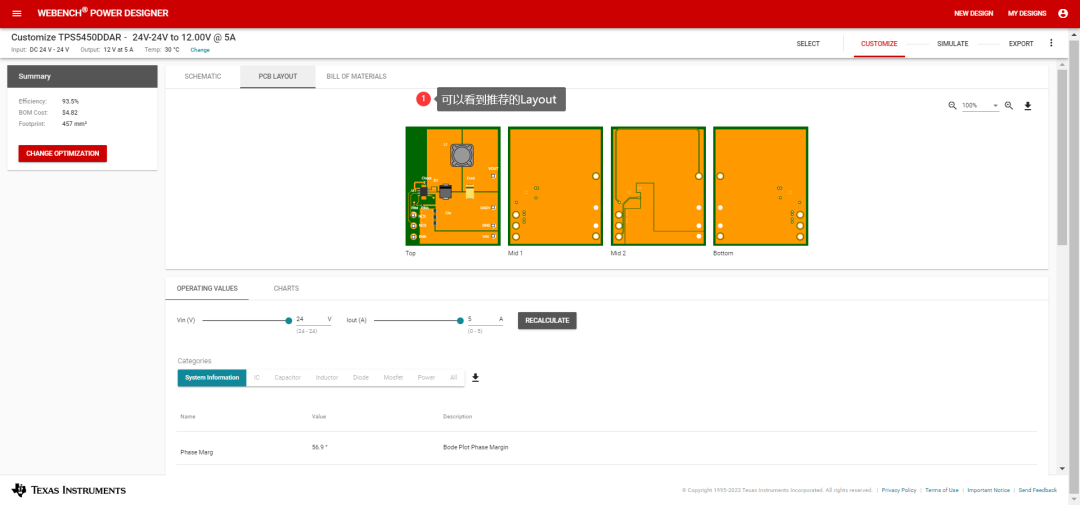Open the Bottom layer thumbnail
Screen dimensions: 1080x505
tap(761, 186)
